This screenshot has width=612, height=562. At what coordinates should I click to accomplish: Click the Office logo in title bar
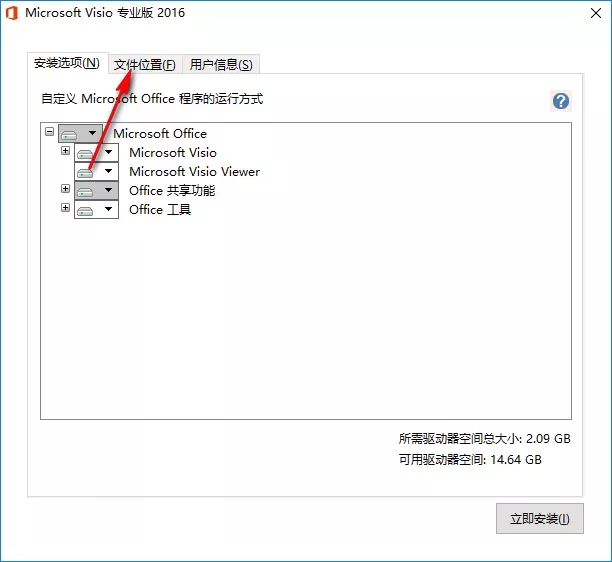[x=12, y=13]
